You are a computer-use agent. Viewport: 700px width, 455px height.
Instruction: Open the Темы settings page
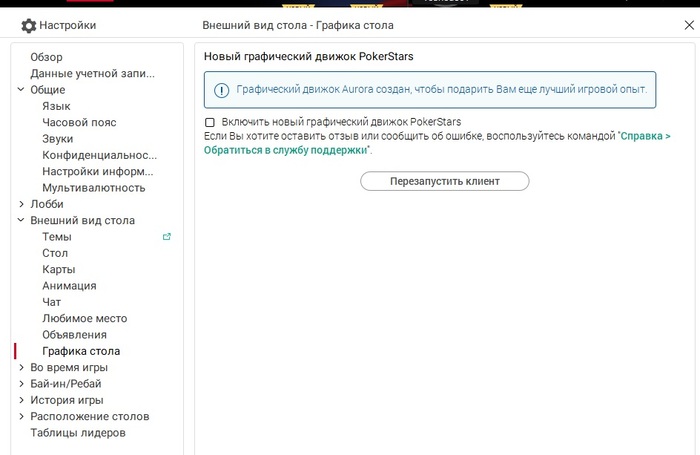coord(57,237)
